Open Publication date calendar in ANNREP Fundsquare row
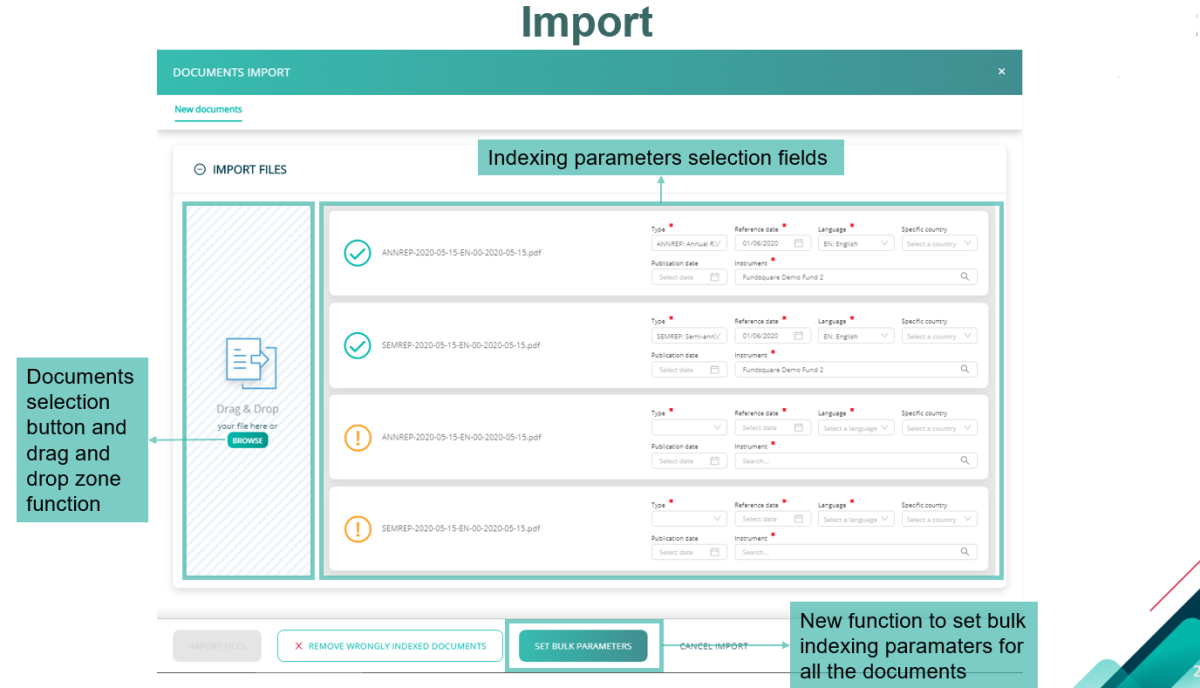The width and height of the screenshot is (1200, 688). click(715, 277)
